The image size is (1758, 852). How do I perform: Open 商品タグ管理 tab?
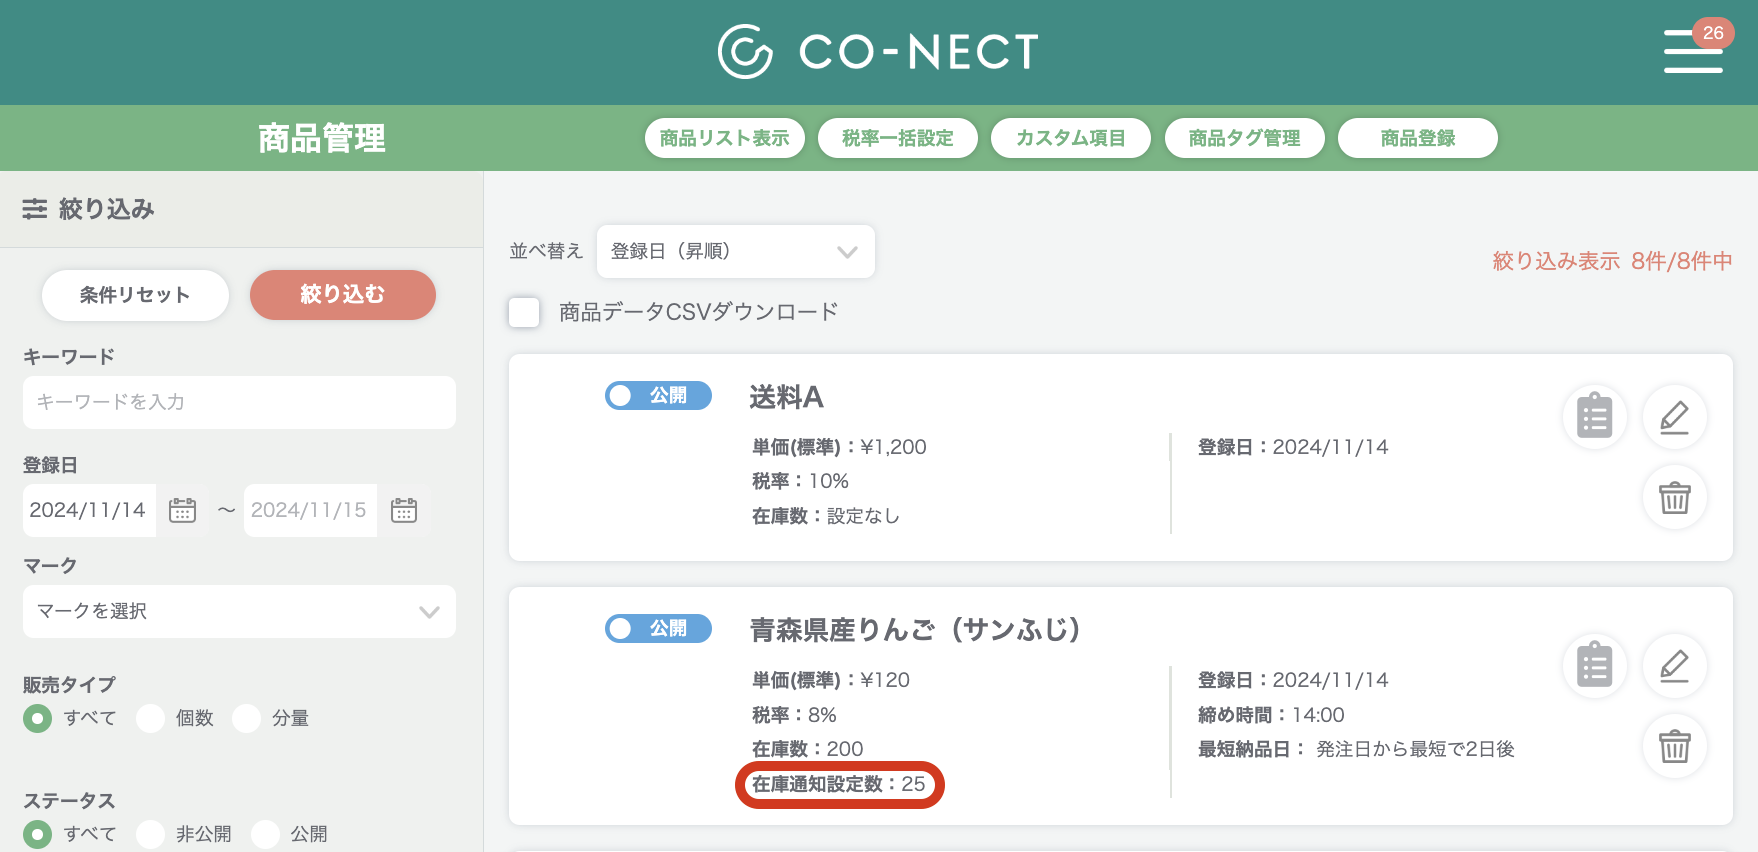[x=1245, y=138]
